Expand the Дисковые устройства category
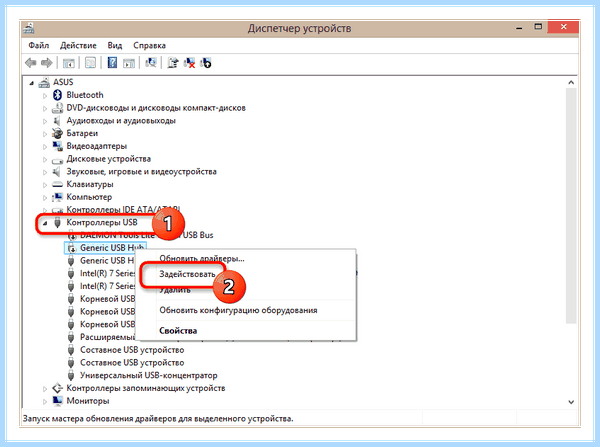The image size is (600, 447). click(45, 160)
